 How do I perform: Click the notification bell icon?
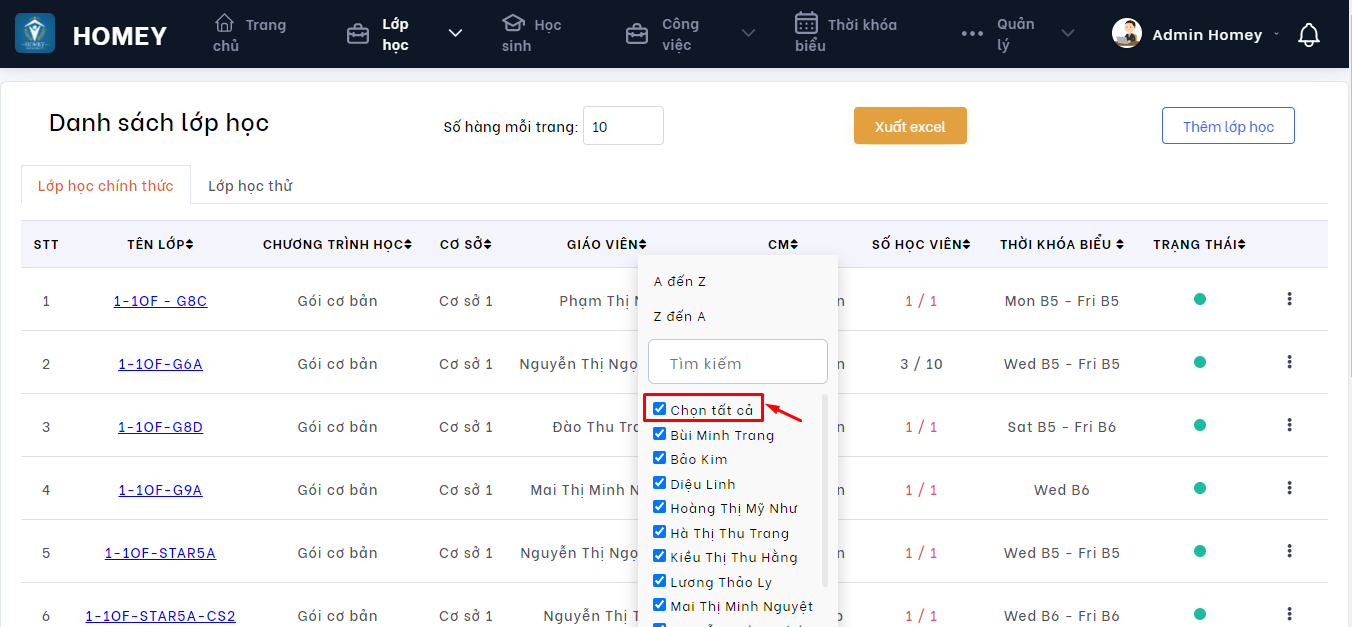click(x=1308, y=35)
